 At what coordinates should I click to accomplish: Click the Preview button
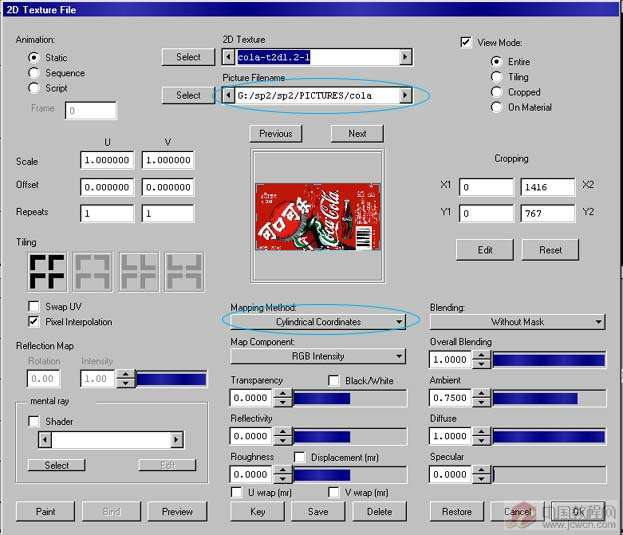177,512
